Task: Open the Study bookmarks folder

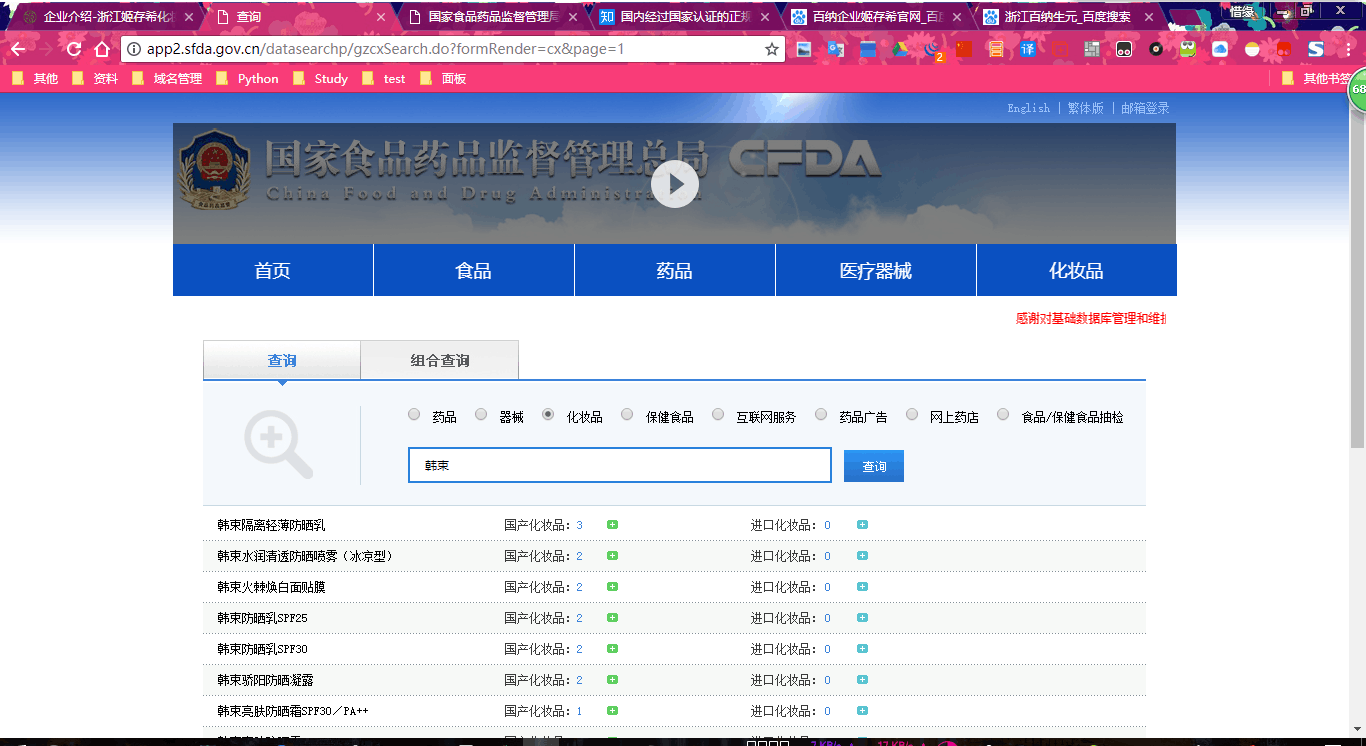Action: [x=320, y=78]
